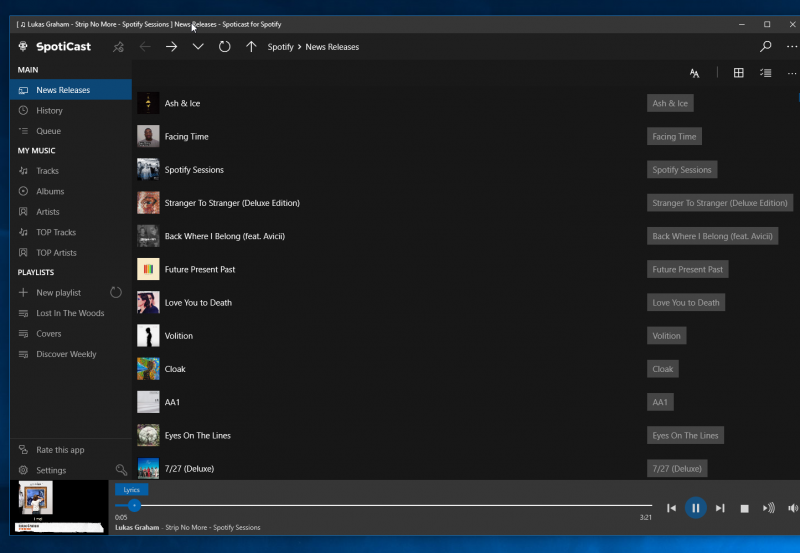The image size is (800, 553).
Task: Select the Volition row title
Action: pos(179,336)
